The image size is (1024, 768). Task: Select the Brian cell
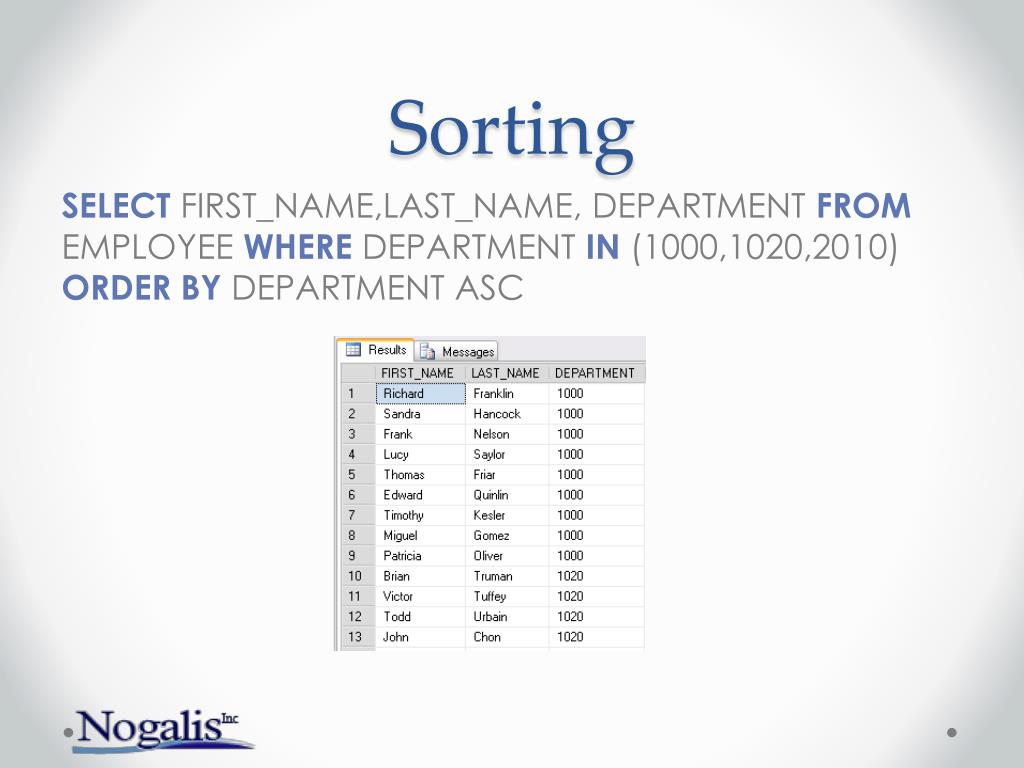(421, 576)
